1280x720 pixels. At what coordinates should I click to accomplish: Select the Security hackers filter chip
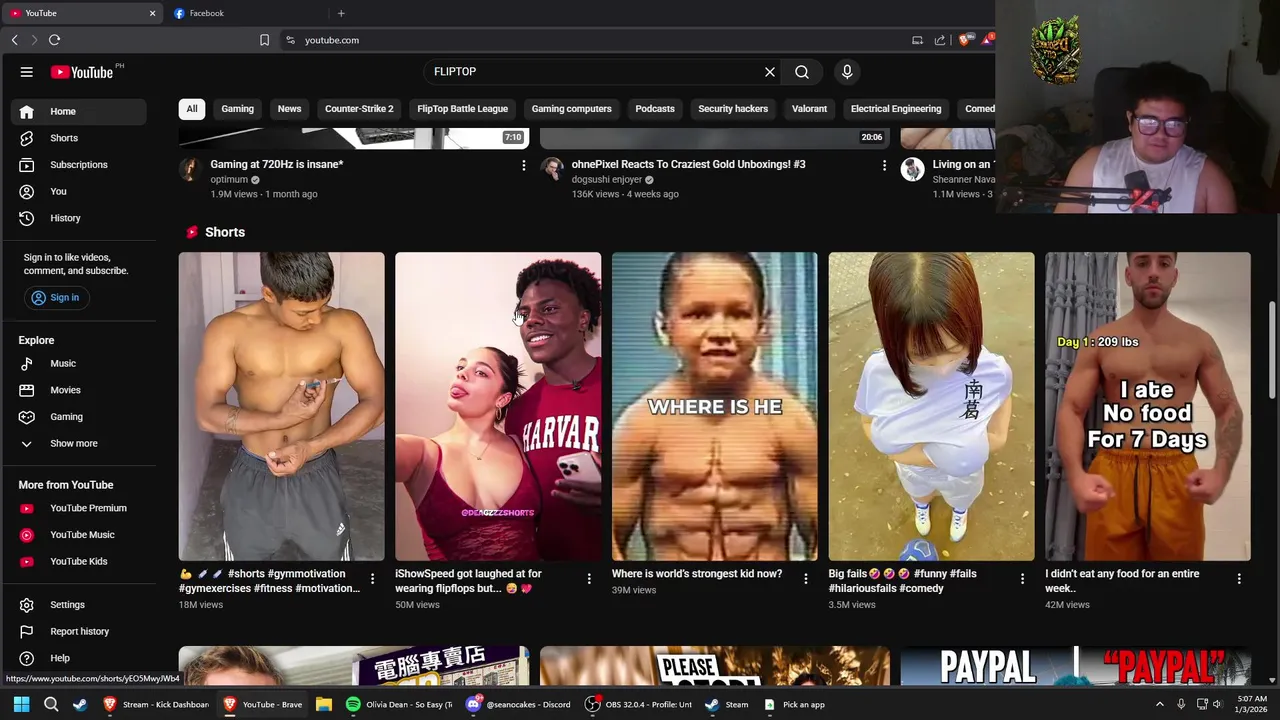click(733, 109)
